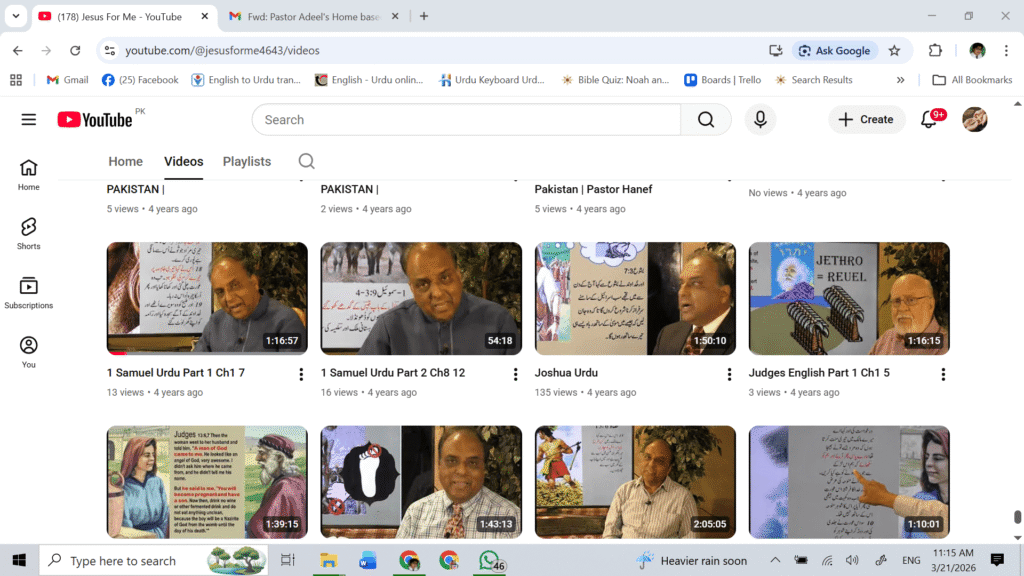Image resolution: width=1024 pixels, height=576 pixels.
Task: Open the notifications bell
Action: click(x=929, y=120)
